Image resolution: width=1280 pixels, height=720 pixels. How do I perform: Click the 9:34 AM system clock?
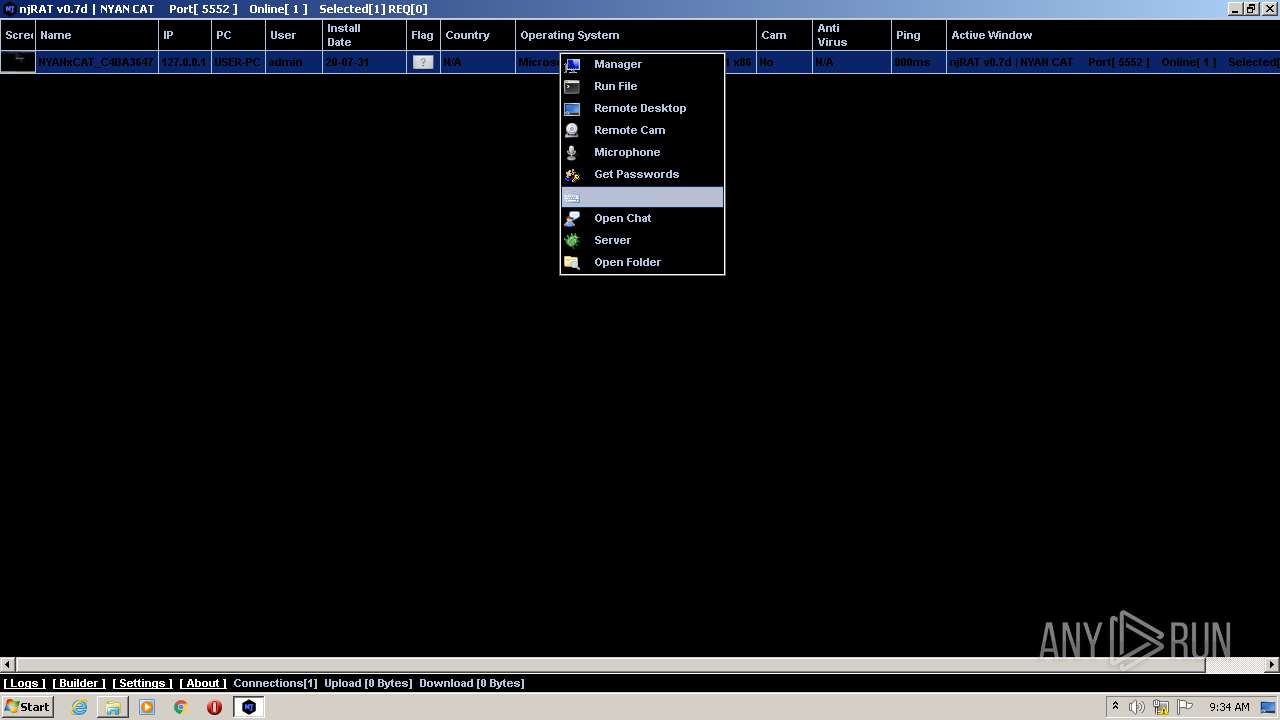tap(1229, 707)
